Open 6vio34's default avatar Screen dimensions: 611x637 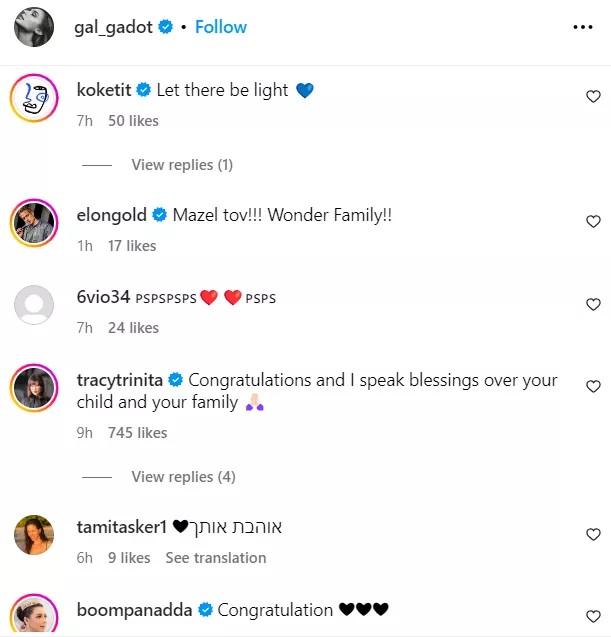(33, 305)
